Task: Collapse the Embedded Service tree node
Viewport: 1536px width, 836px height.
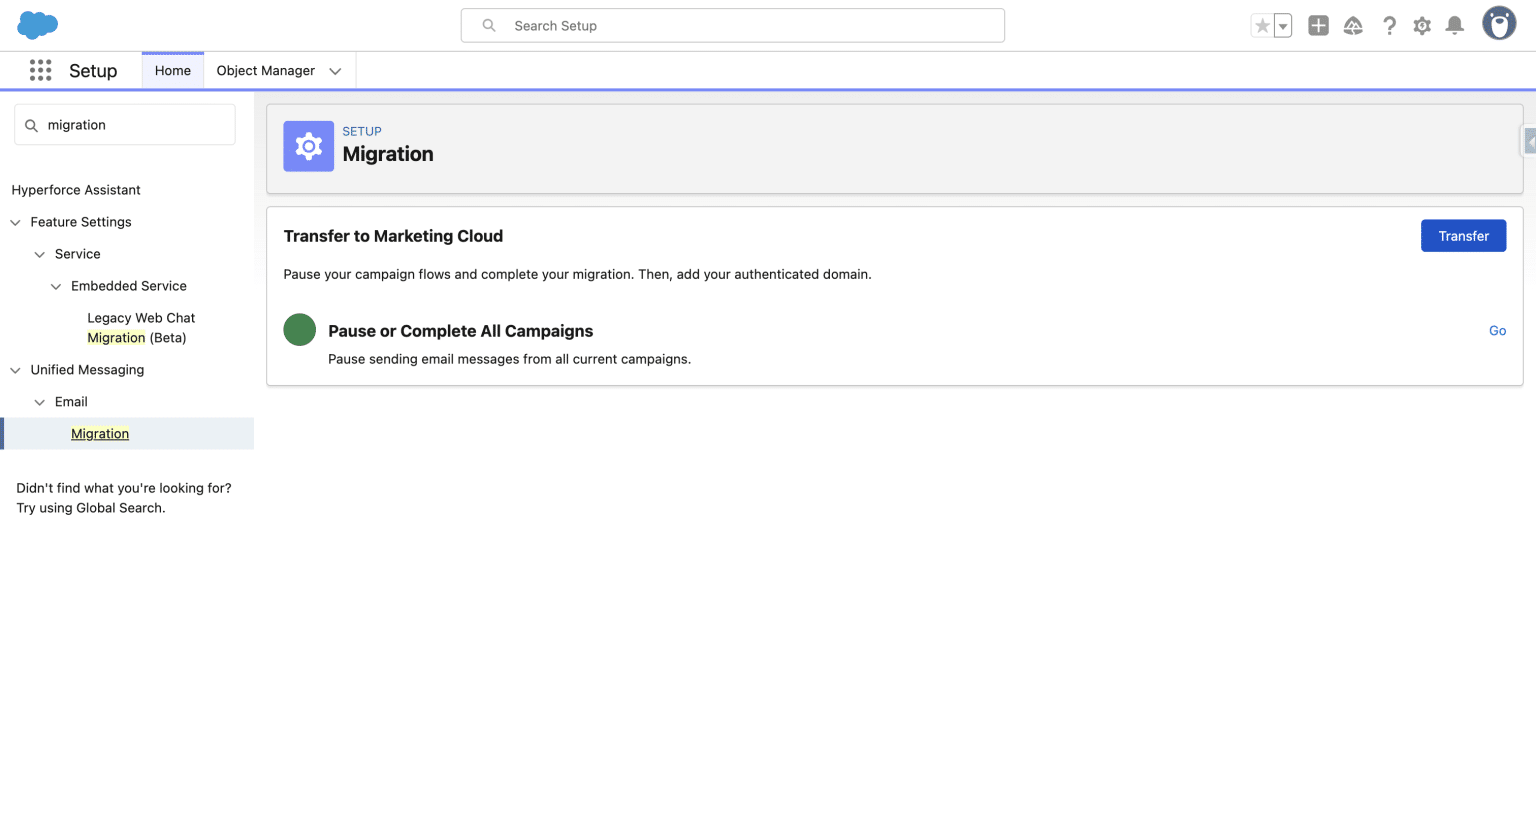Action: pyautogui.click(x=56, y=286)
